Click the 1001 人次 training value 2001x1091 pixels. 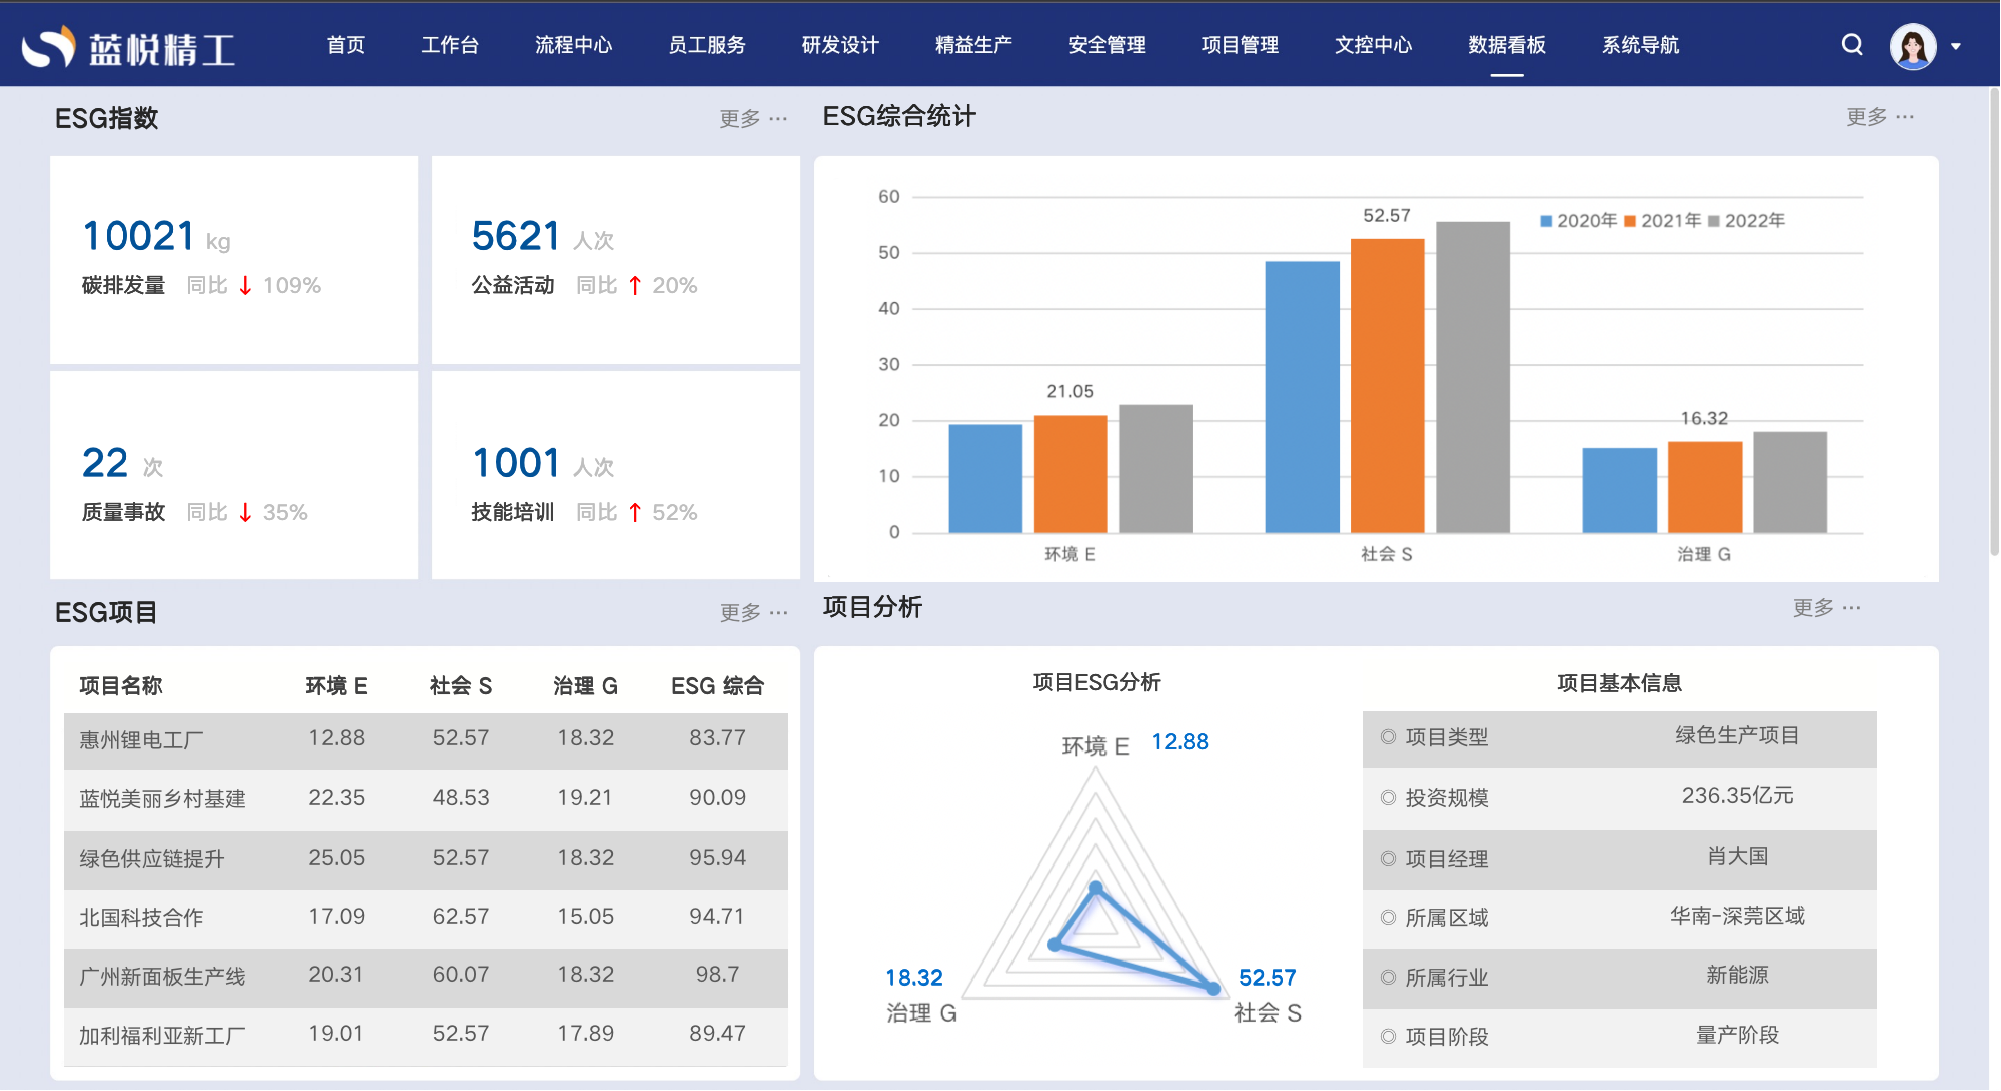pyautogui.click(x=543, y=464)
